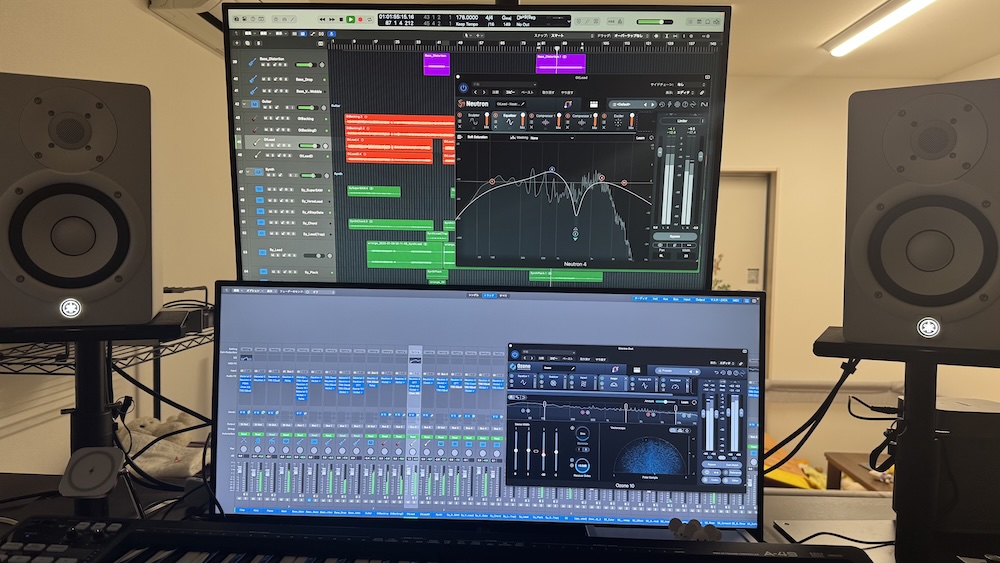Toggle the Ozone plugin power button

point(513,354)
